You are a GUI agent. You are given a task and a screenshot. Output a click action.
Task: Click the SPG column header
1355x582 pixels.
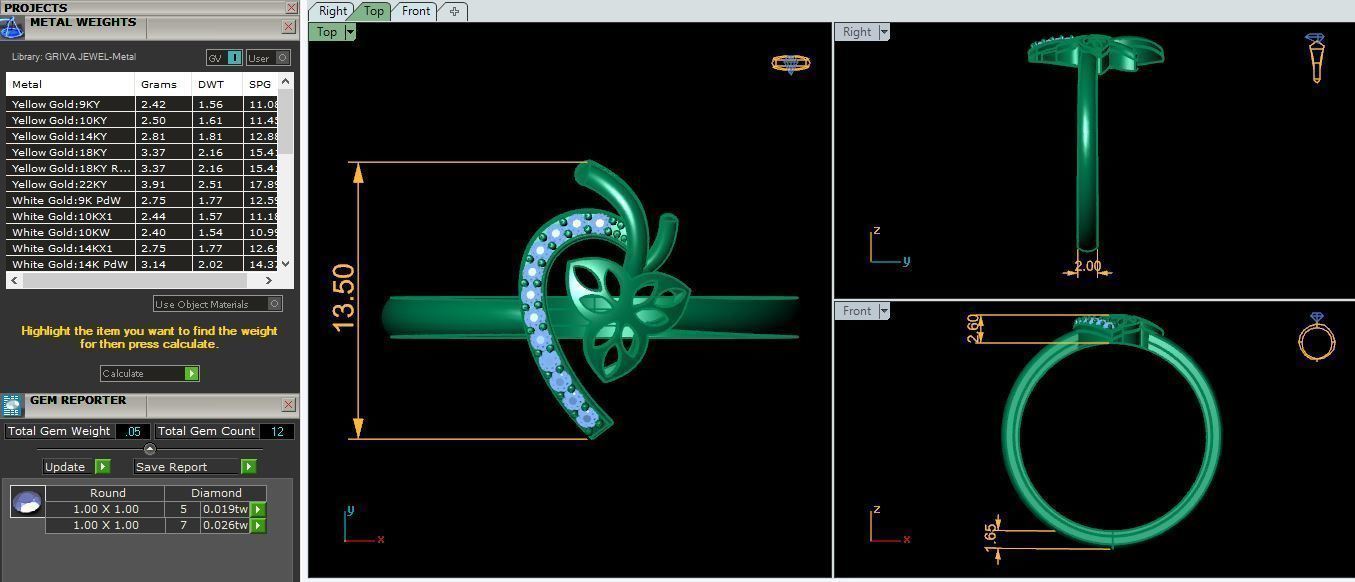point(260,84)
